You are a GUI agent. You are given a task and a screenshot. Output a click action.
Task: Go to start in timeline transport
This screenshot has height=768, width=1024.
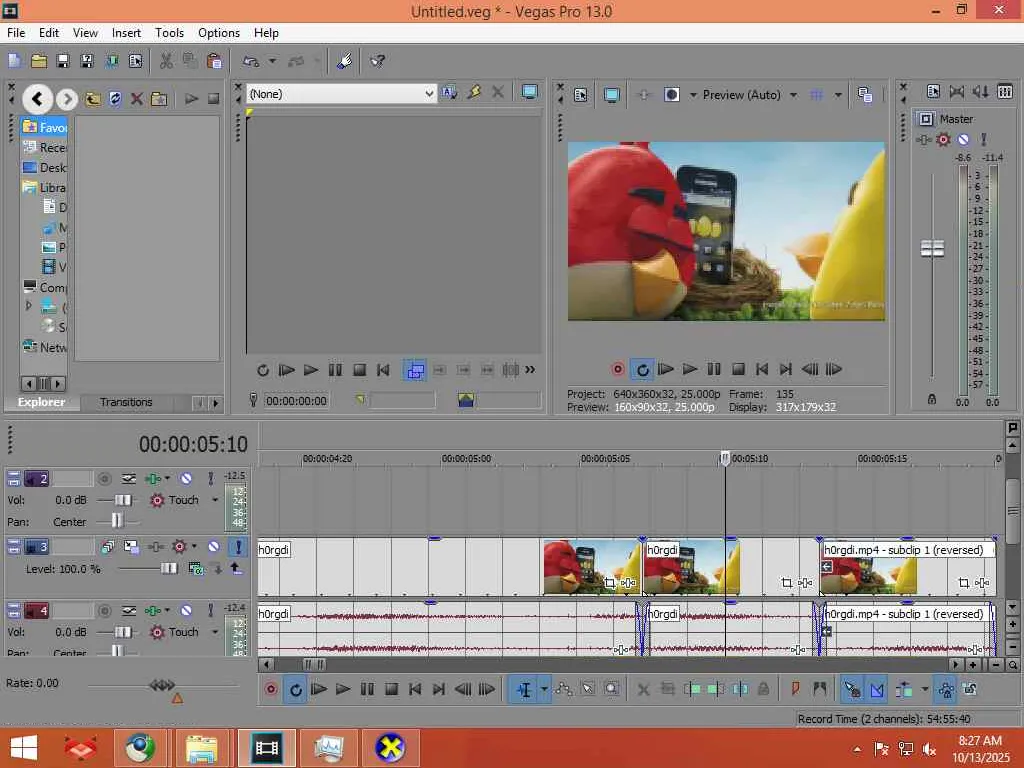(415, 689)
